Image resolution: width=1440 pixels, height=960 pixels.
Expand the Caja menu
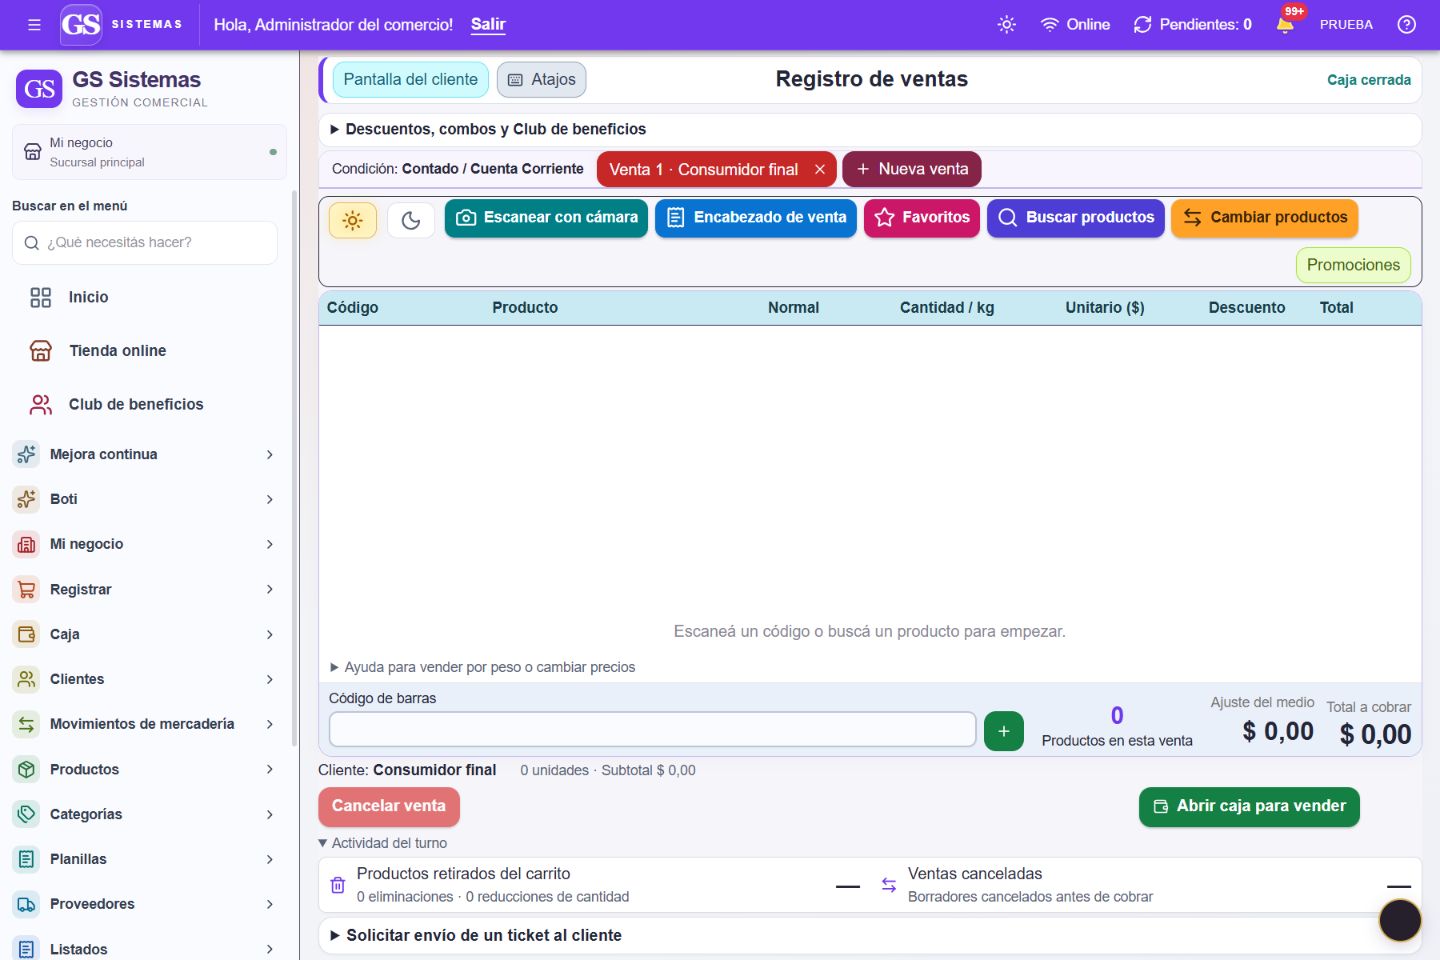tap(147, 634)
